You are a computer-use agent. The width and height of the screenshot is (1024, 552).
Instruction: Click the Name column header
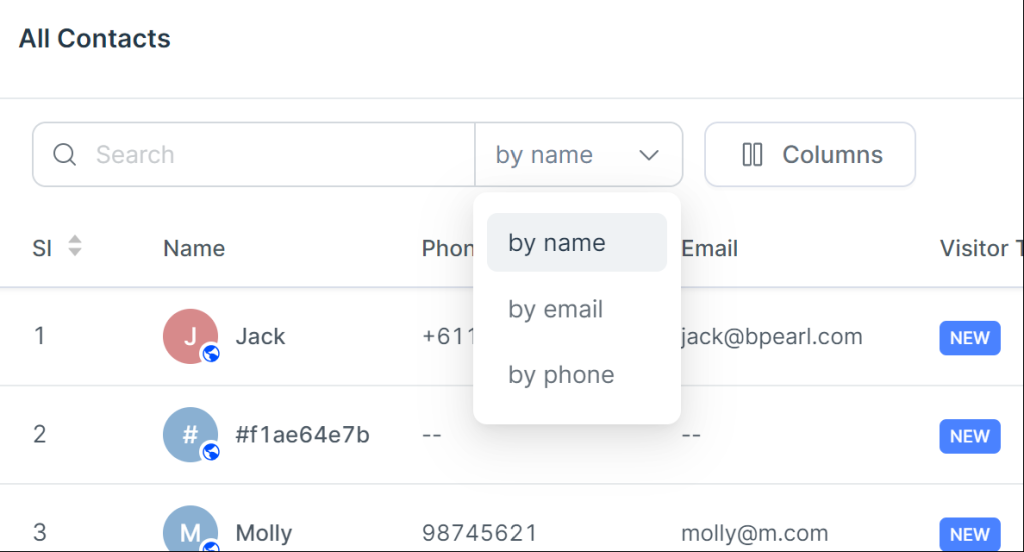[194, 248]
